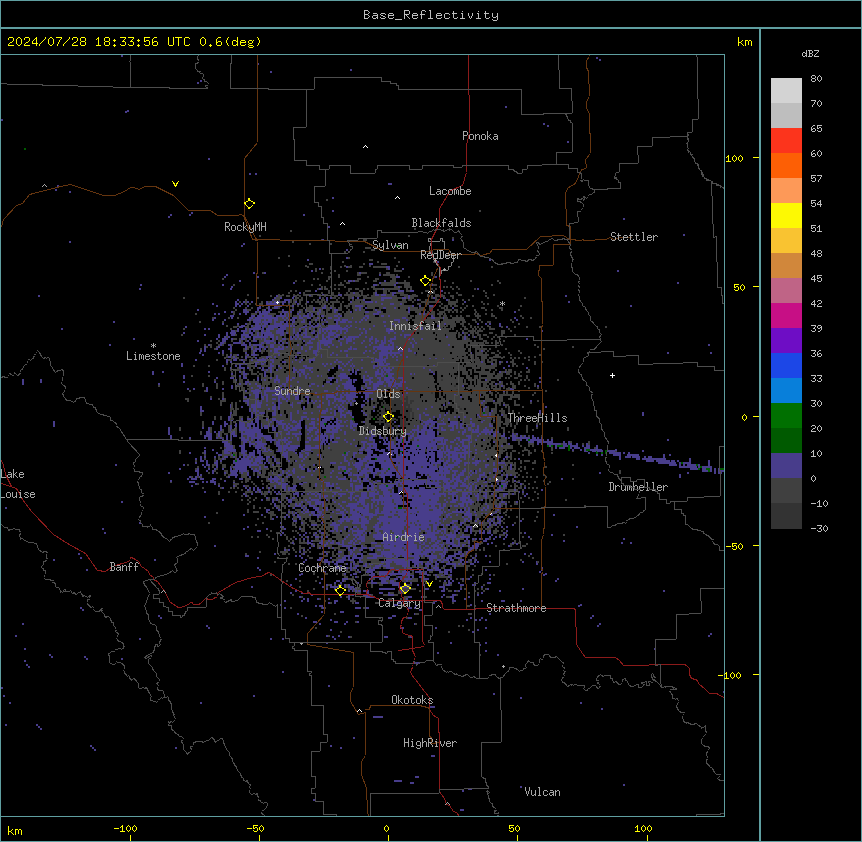Click the legend value -30 label
862x842 pixels.
[819, 528]
